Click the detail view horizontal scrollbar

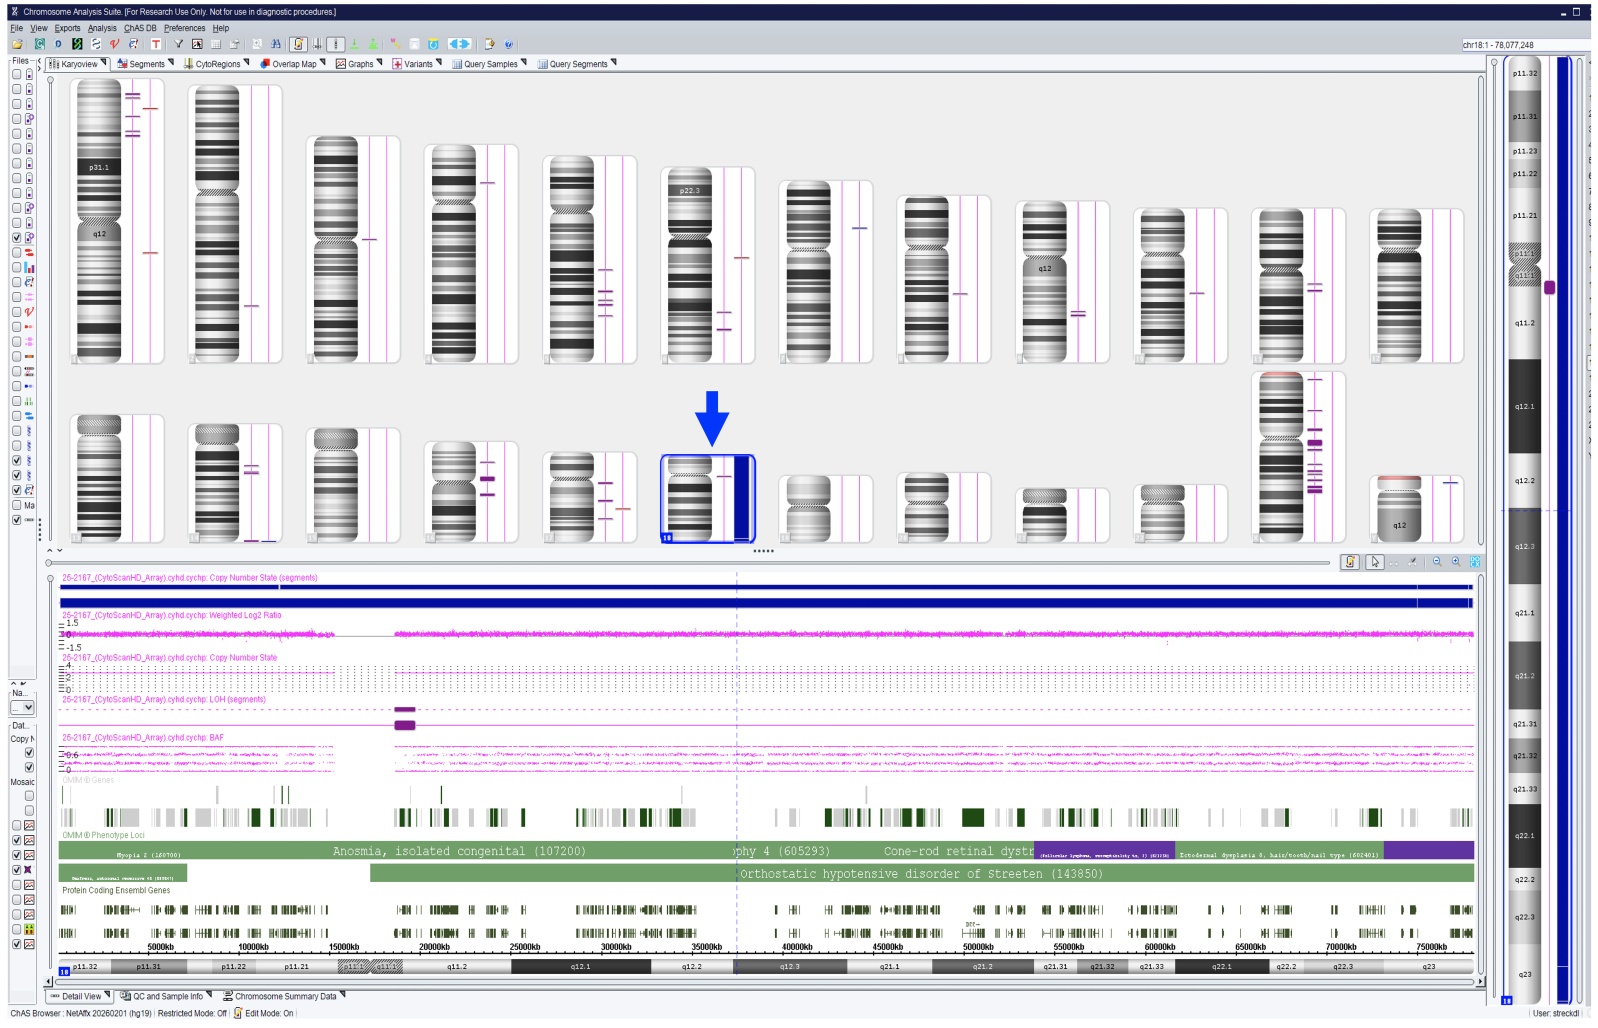point(765,982)
